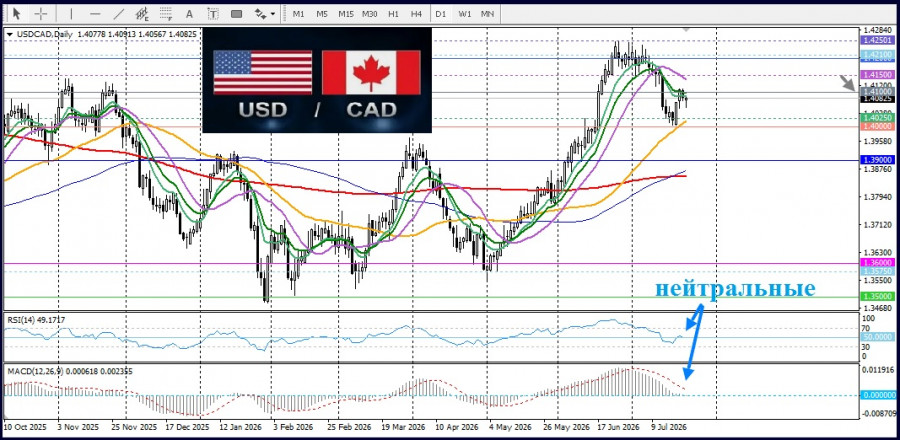
Task: Select the Text 'A' tool
Action: click(189, 13)
